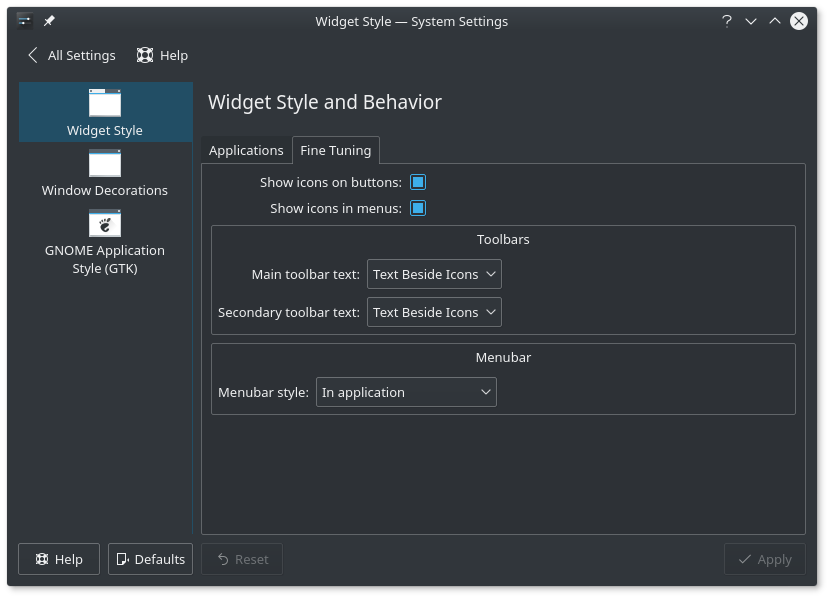Disable Show icons on buttons
The image size is (830, 599).
tap(417, 182)
